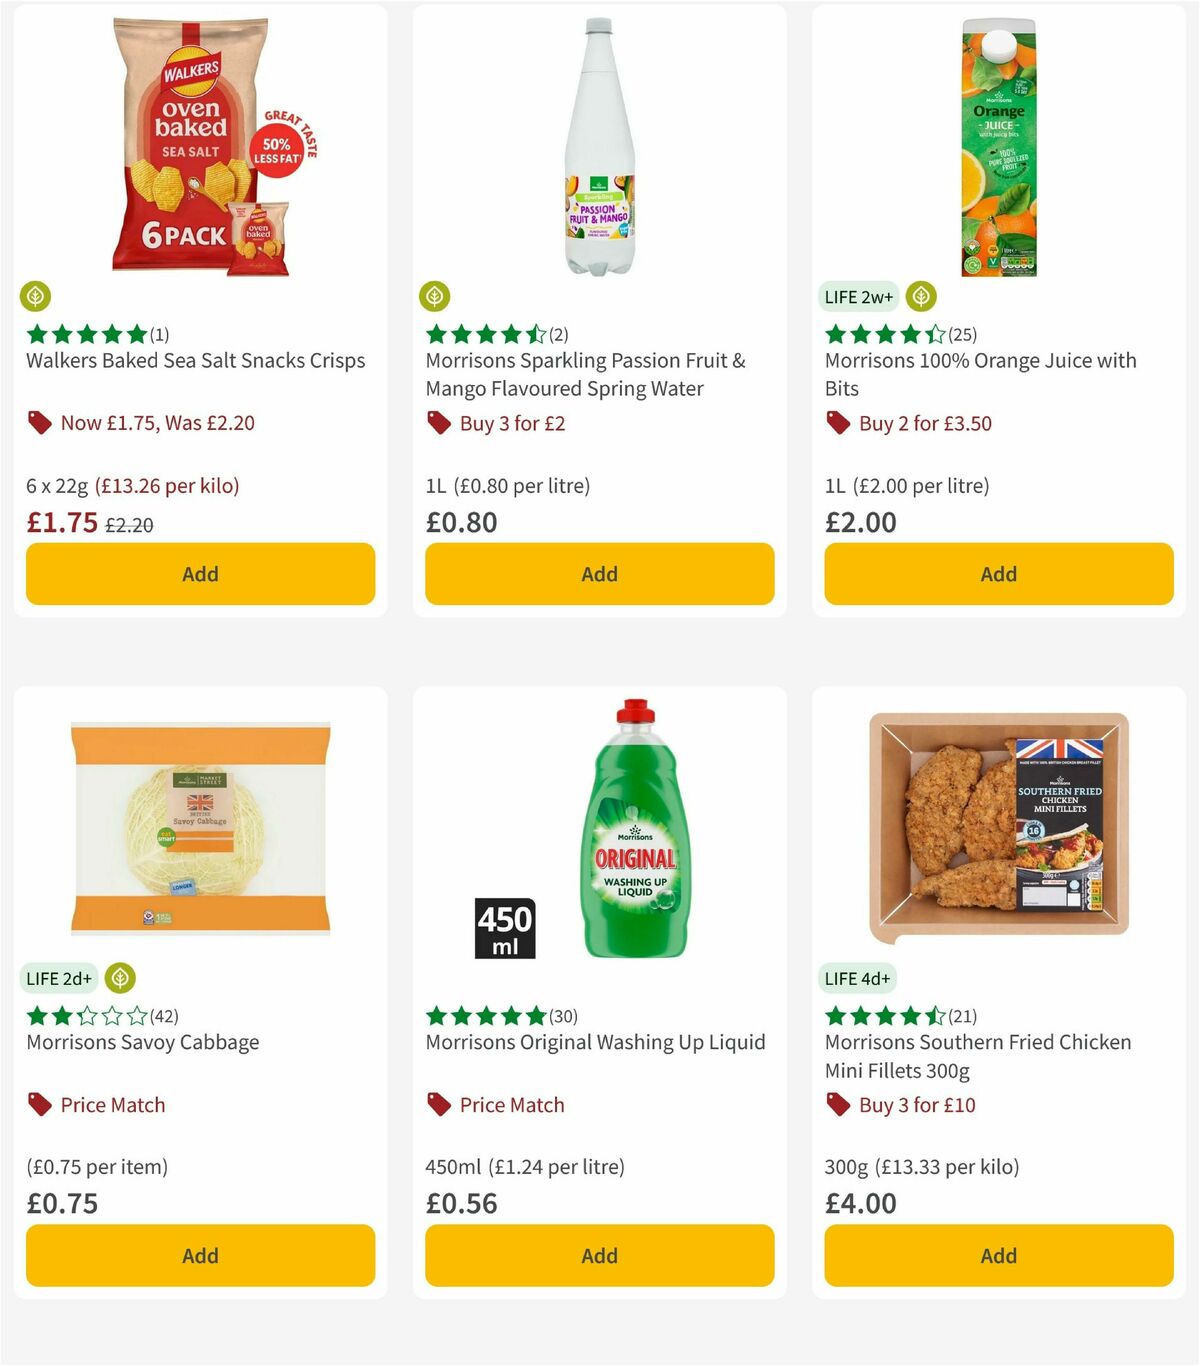Click the LIFE 2d+ badge on the Savoy Cabbage

pyautogui.click(x=59, y=978)
